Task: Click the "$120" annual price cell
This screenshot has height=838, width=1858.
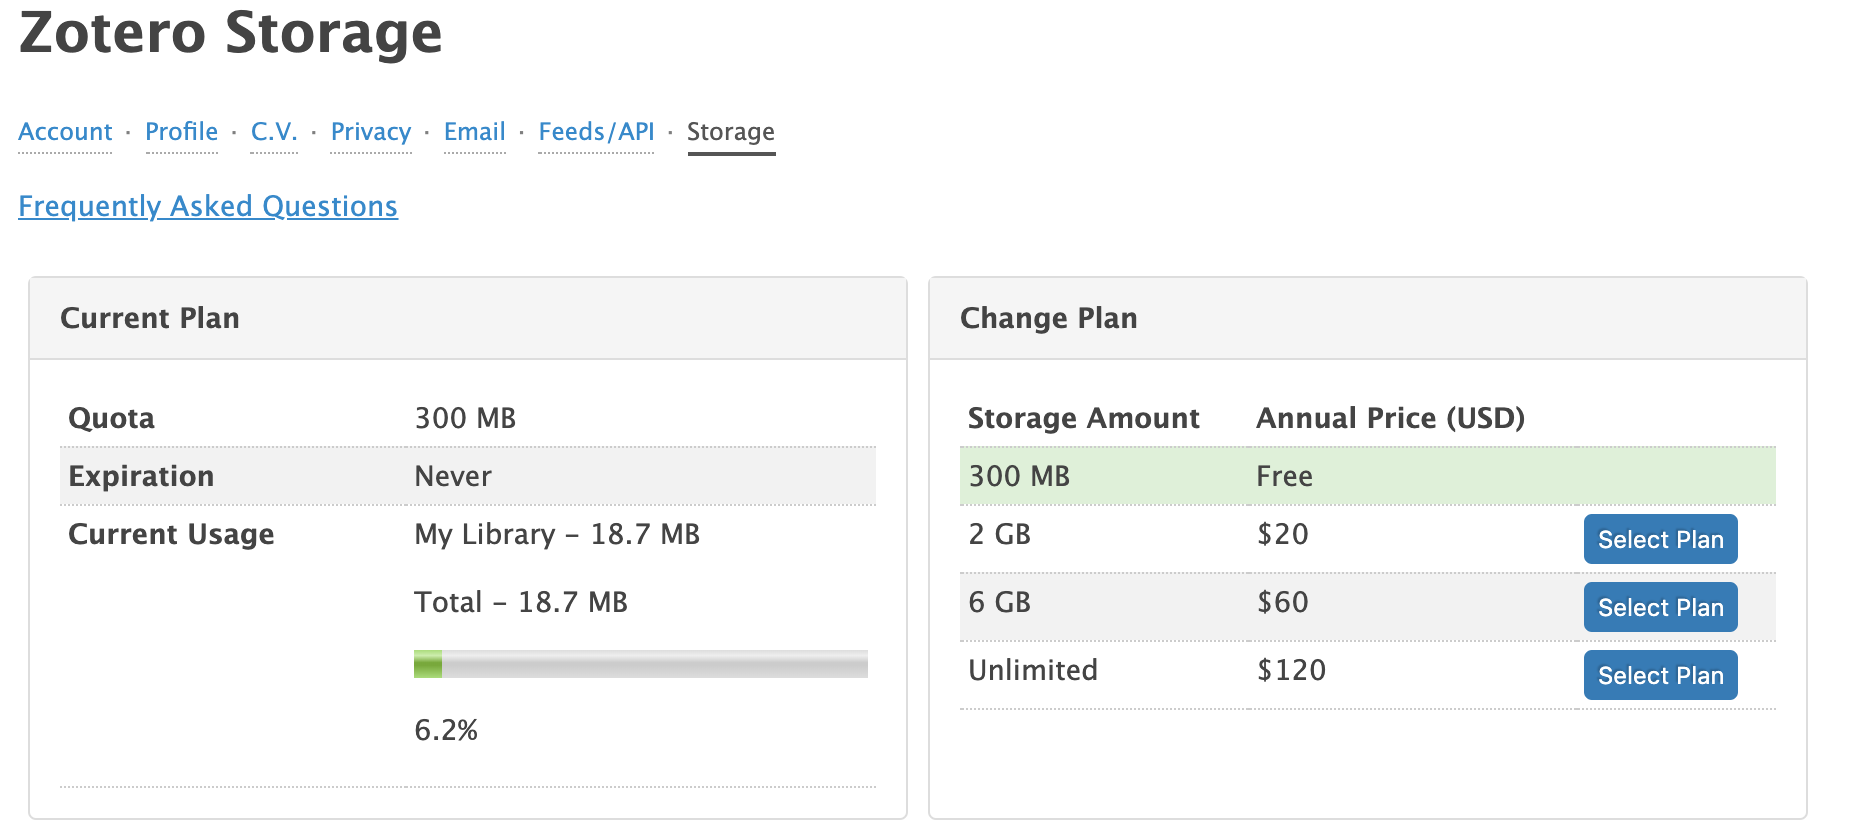Action: point(1291,670)
